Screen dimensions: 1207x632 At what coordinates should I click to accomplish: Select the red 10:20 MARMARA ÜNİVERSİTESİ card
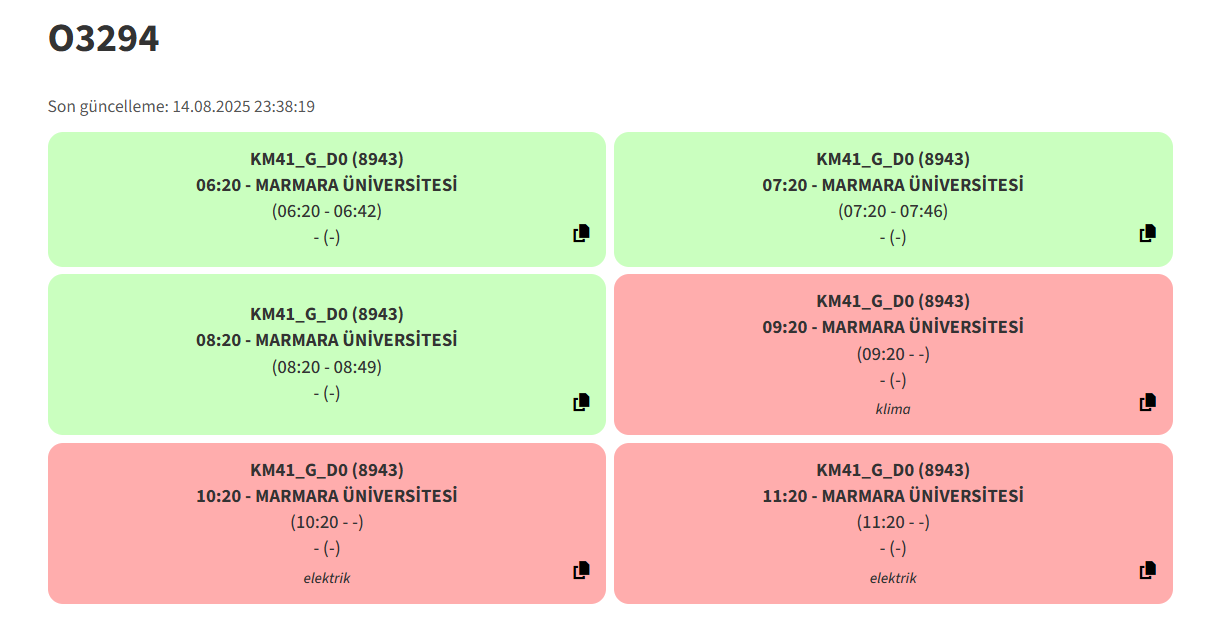pyautogui.click(x=327, y=523)
